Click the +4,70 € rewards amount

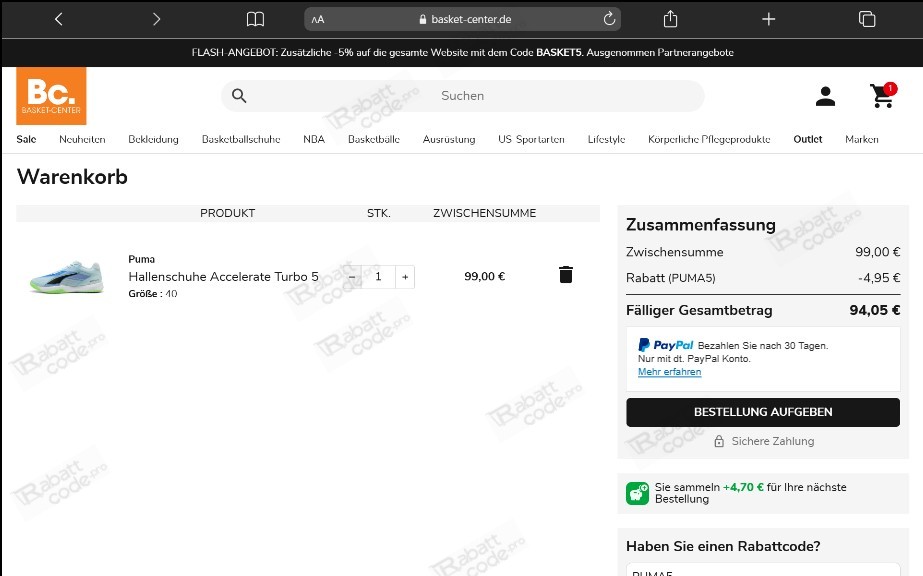[x=743, y=487]
